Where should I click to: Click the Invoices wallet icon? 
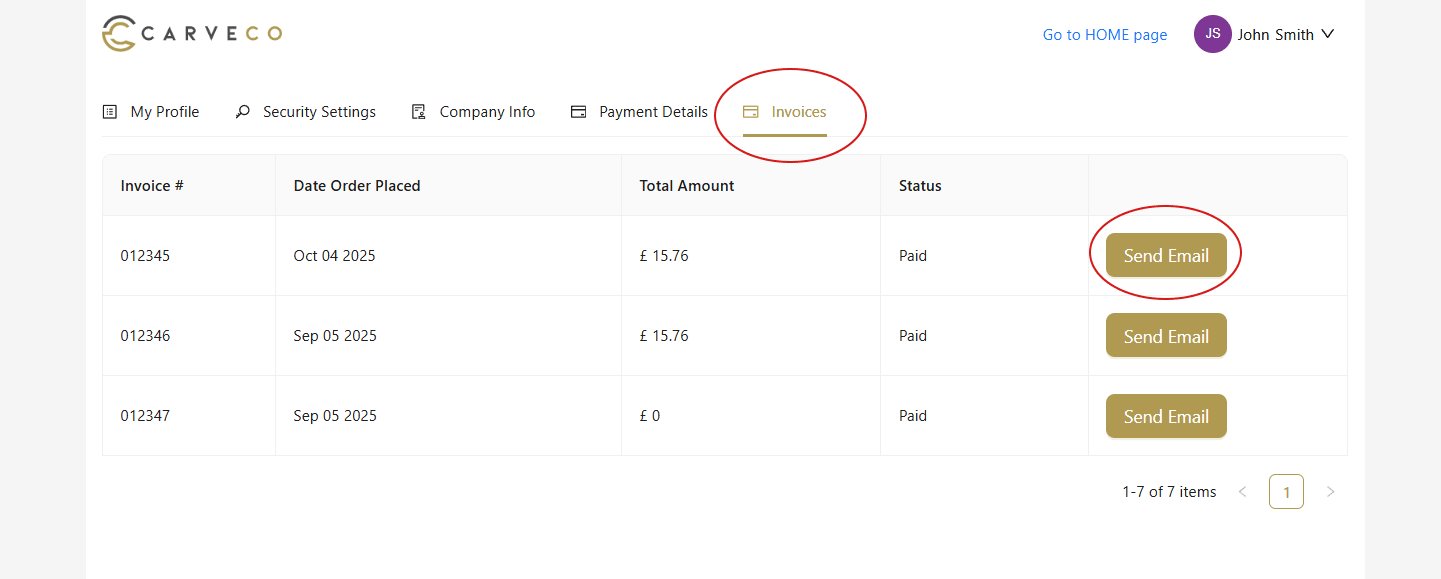(751, 112)
